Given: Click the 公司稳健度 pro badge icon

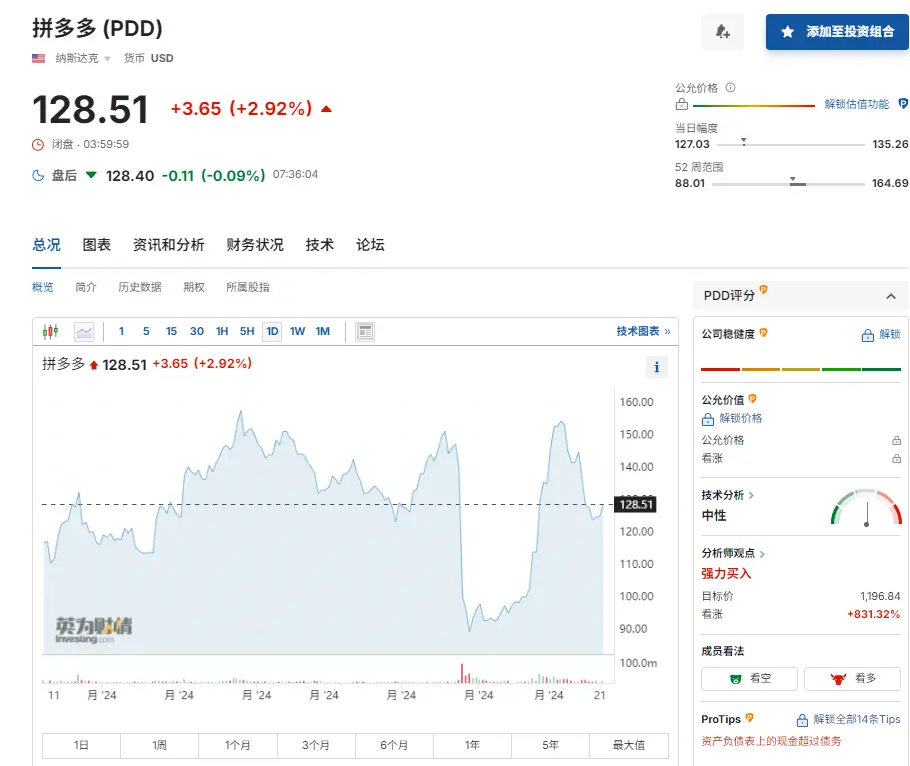Looking at the screenshot, I should [x=764, y=333].
